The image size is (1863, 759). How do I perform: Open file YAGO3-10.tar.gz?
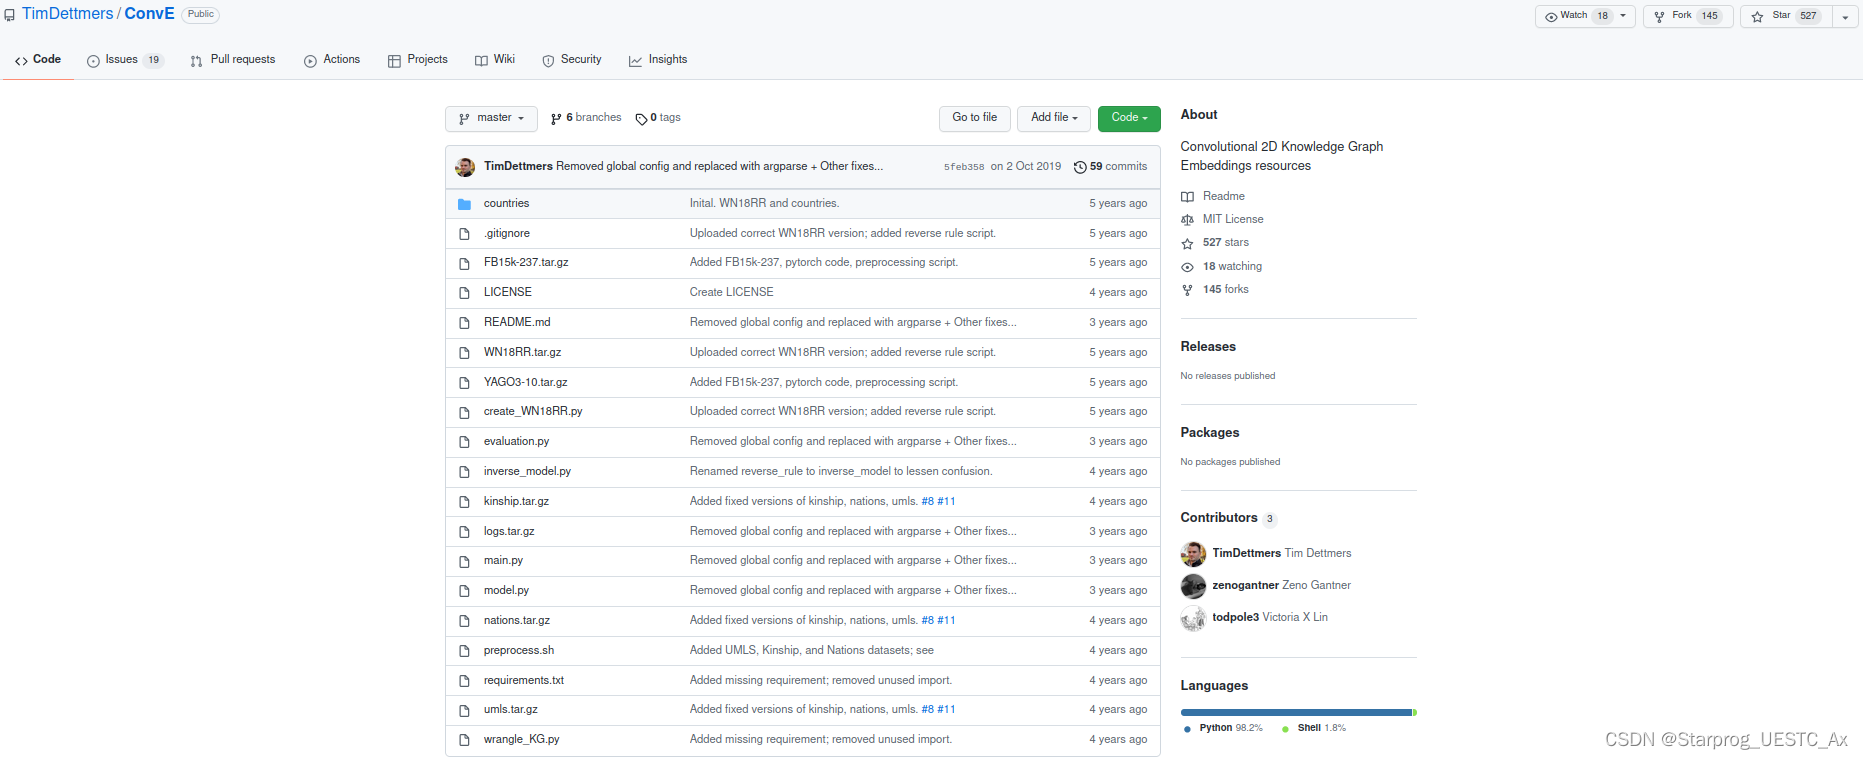pyautogui.click(x=526, y=383)
